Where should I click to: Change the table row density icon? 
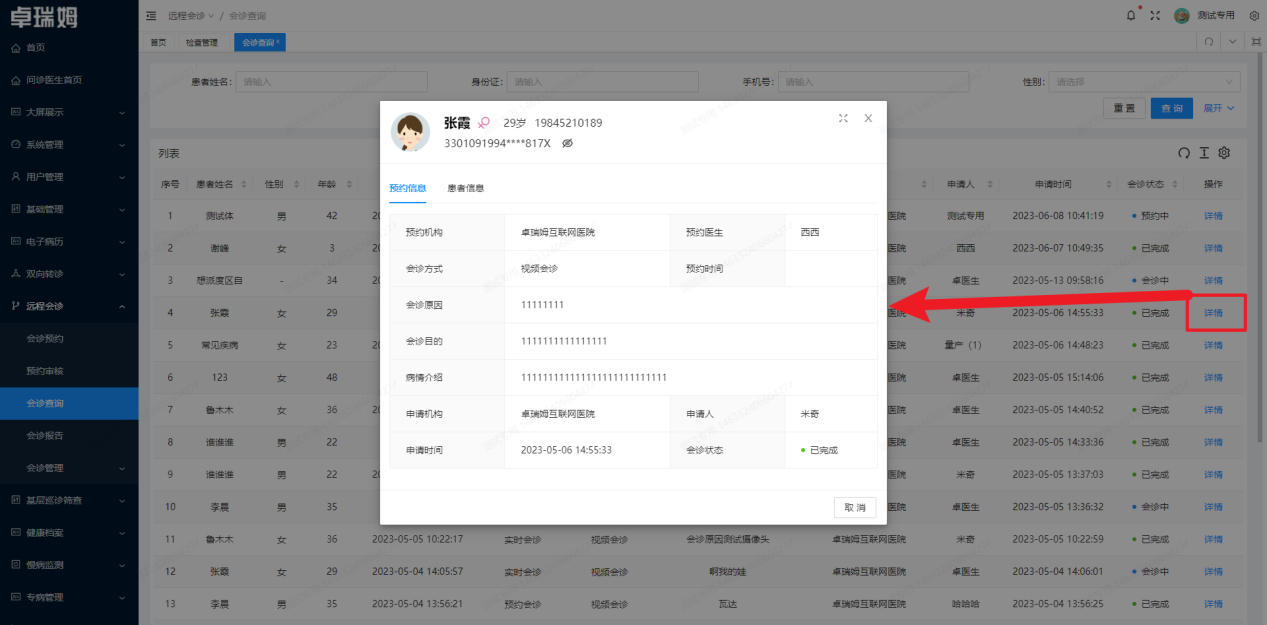[x=1204, y=153]
